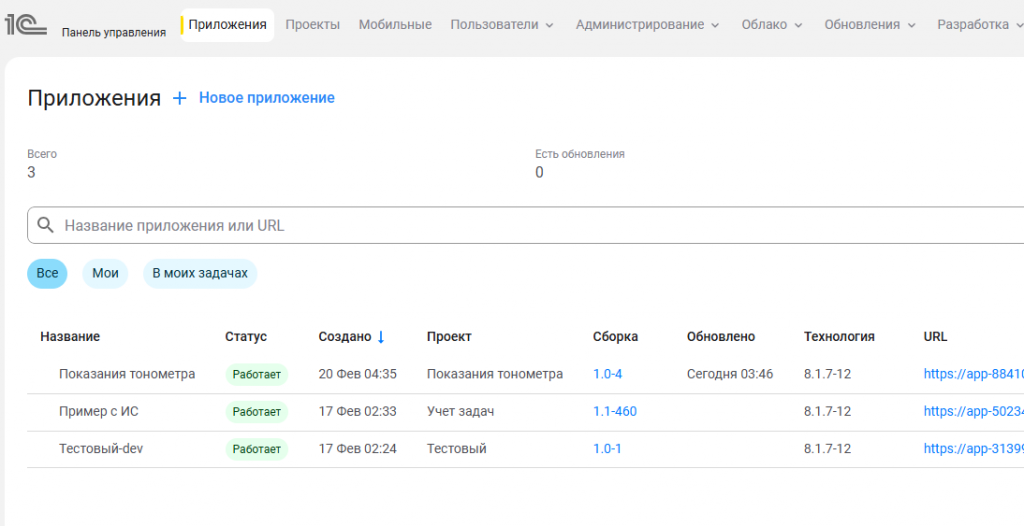Expand the Администрирование dropdown menu
1024x526 pixels.
(x=647, y=25)
